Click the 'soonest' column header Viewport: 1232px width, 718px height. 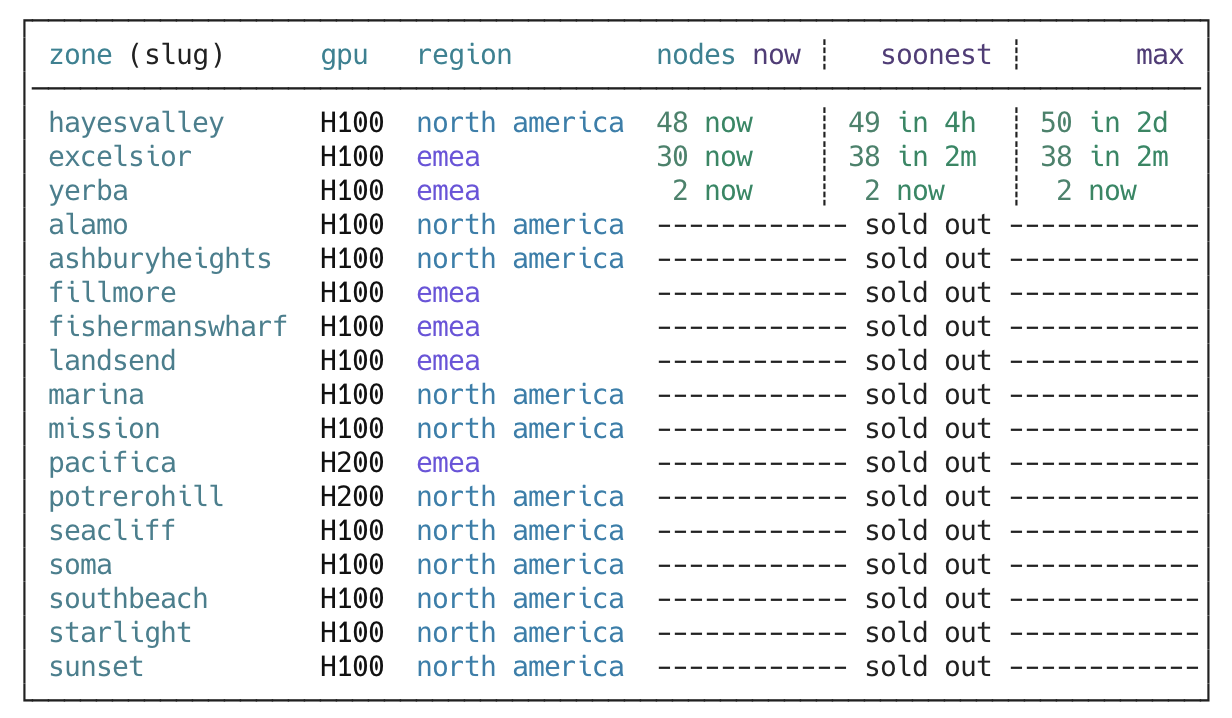click(x=936, y=55)
